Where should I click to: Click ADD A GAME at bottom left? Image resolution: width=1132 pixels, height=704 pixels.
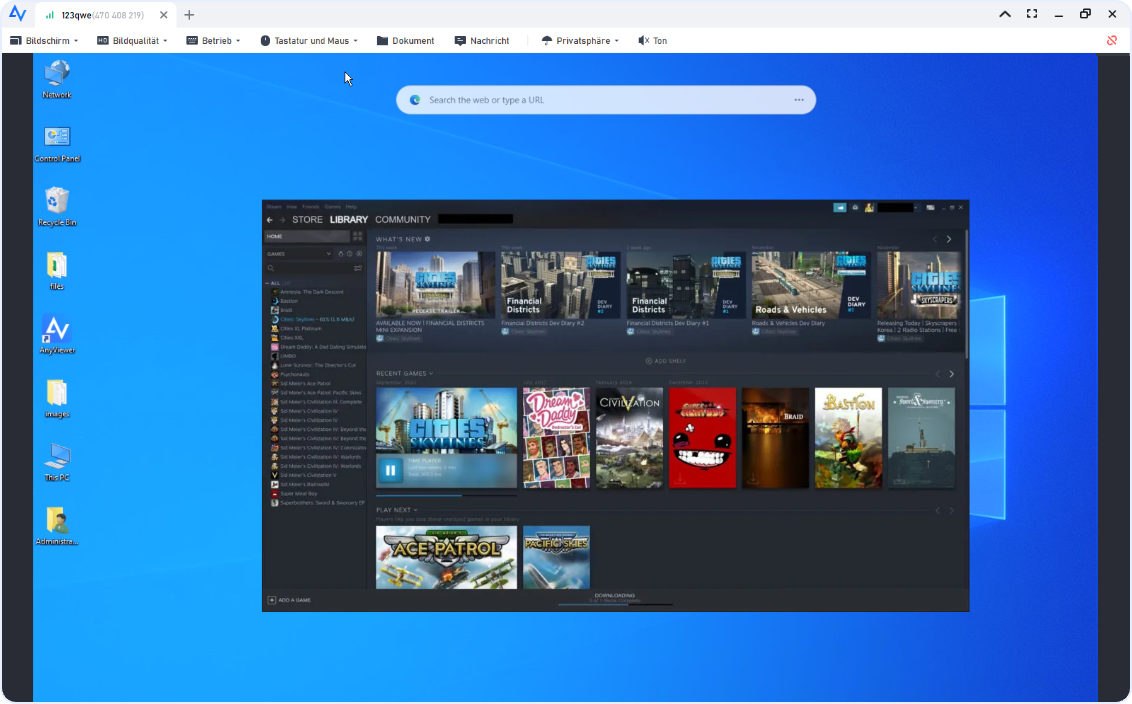(290, 600)
